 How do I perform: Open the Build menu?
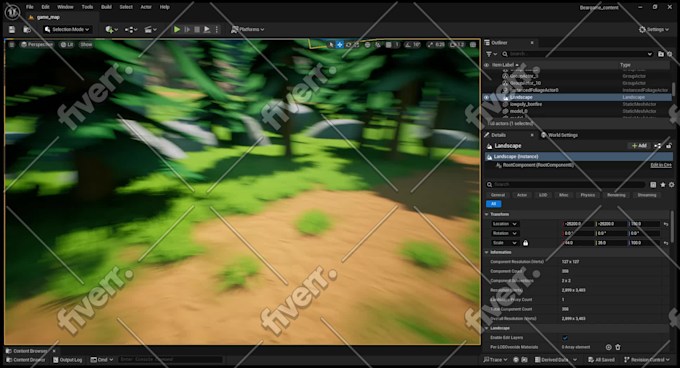click(106, 7)
